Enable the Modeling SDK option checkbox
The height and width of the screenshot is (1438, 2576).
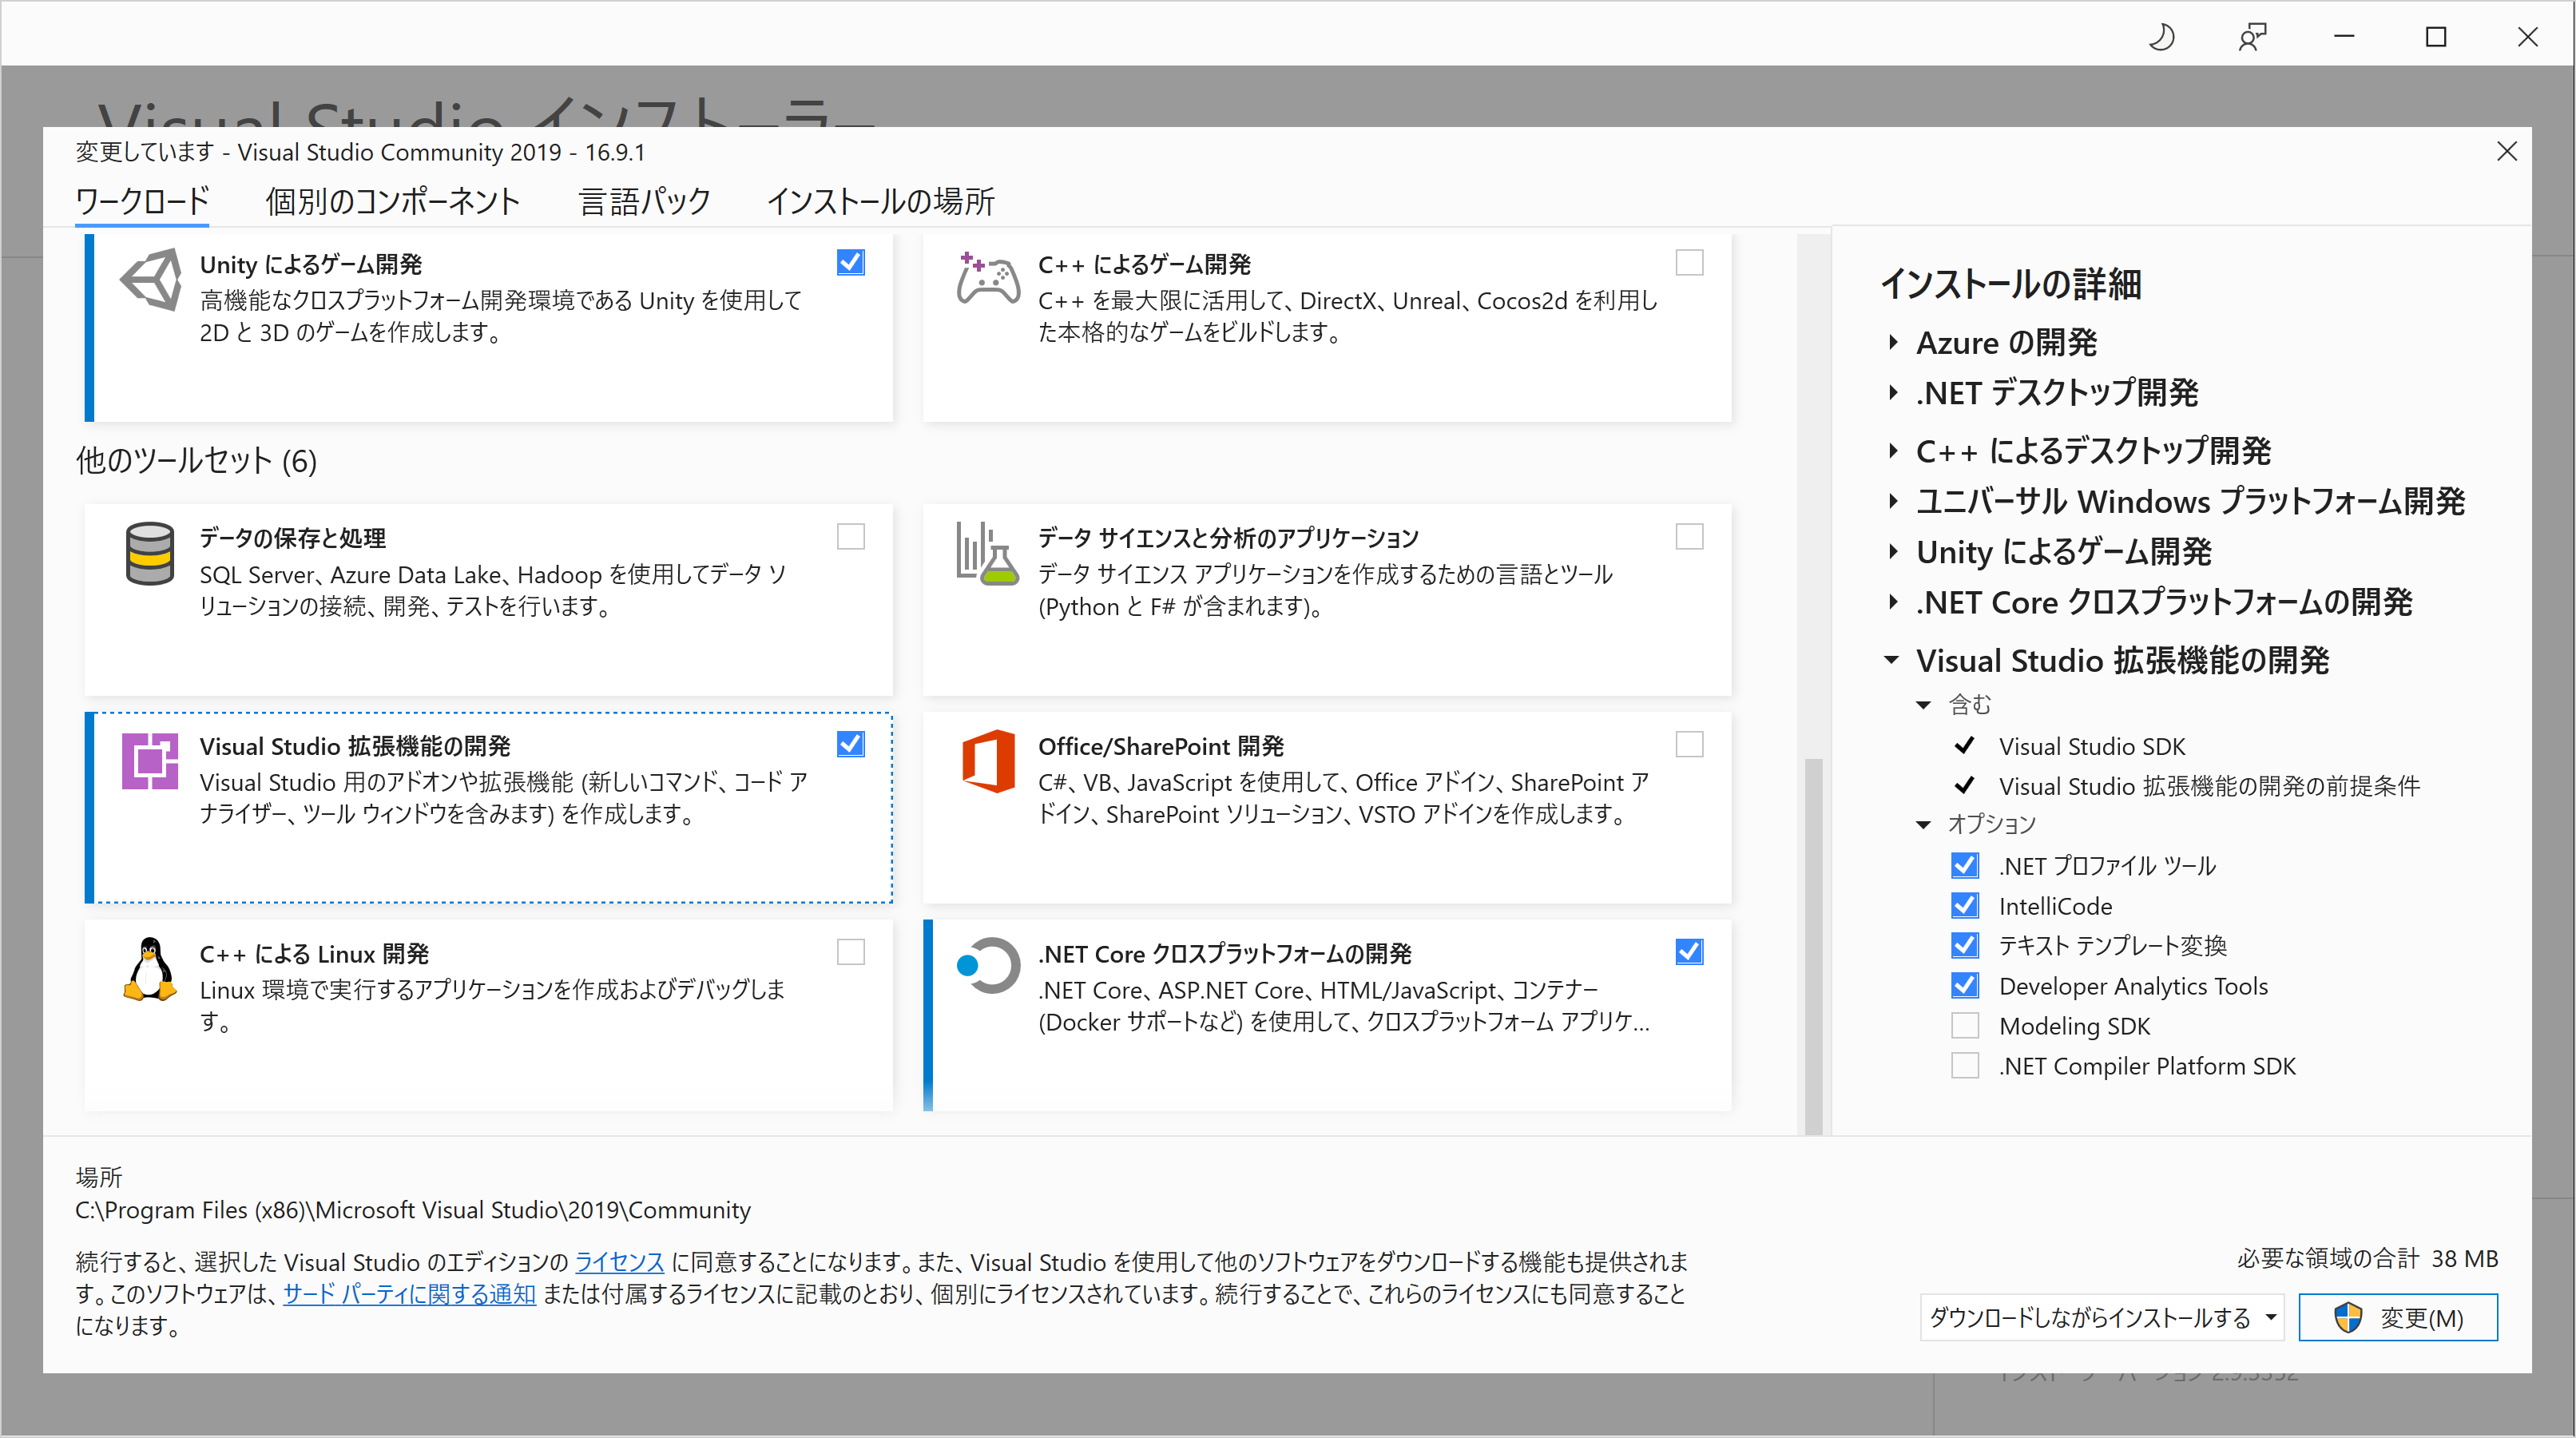pyautogui.click(x=1965, y=1026)
